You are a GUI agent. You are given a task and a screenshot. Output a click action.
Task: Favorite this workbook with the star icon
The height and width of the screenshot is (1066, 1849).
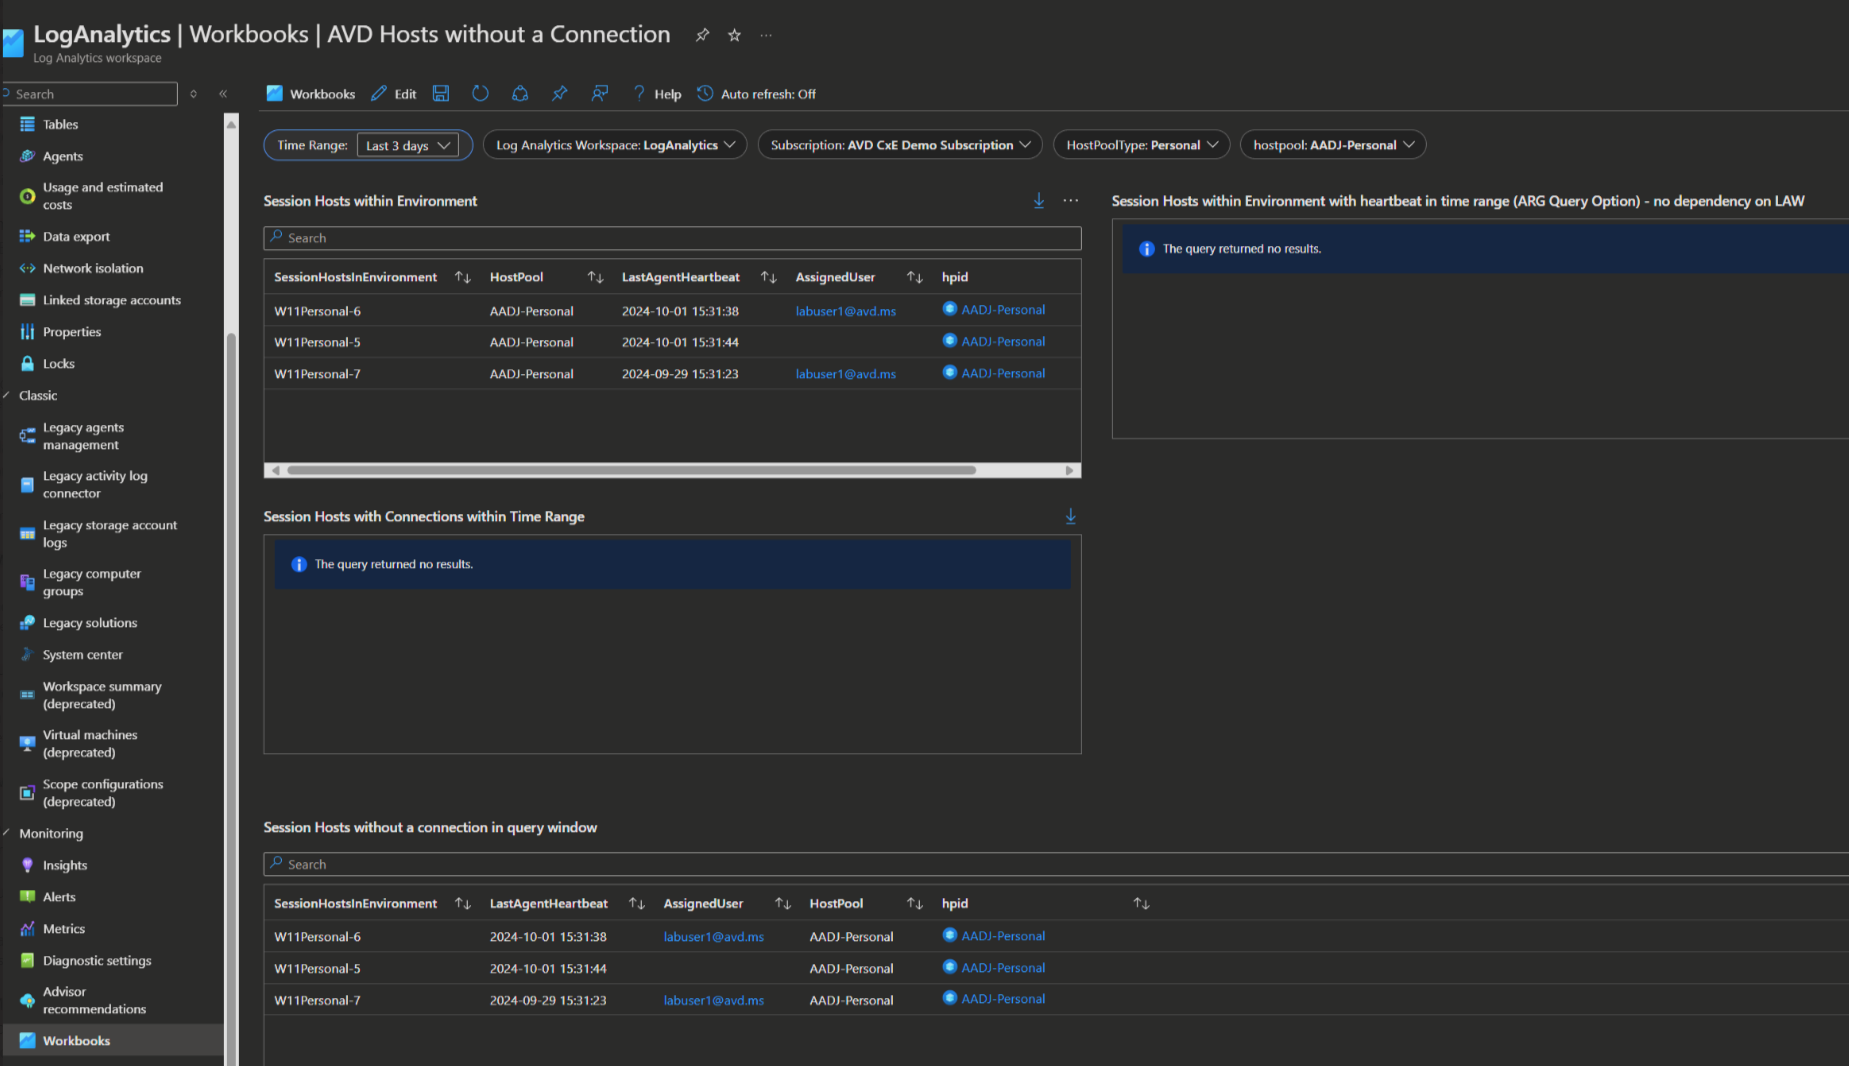click(x=734, y=35)
